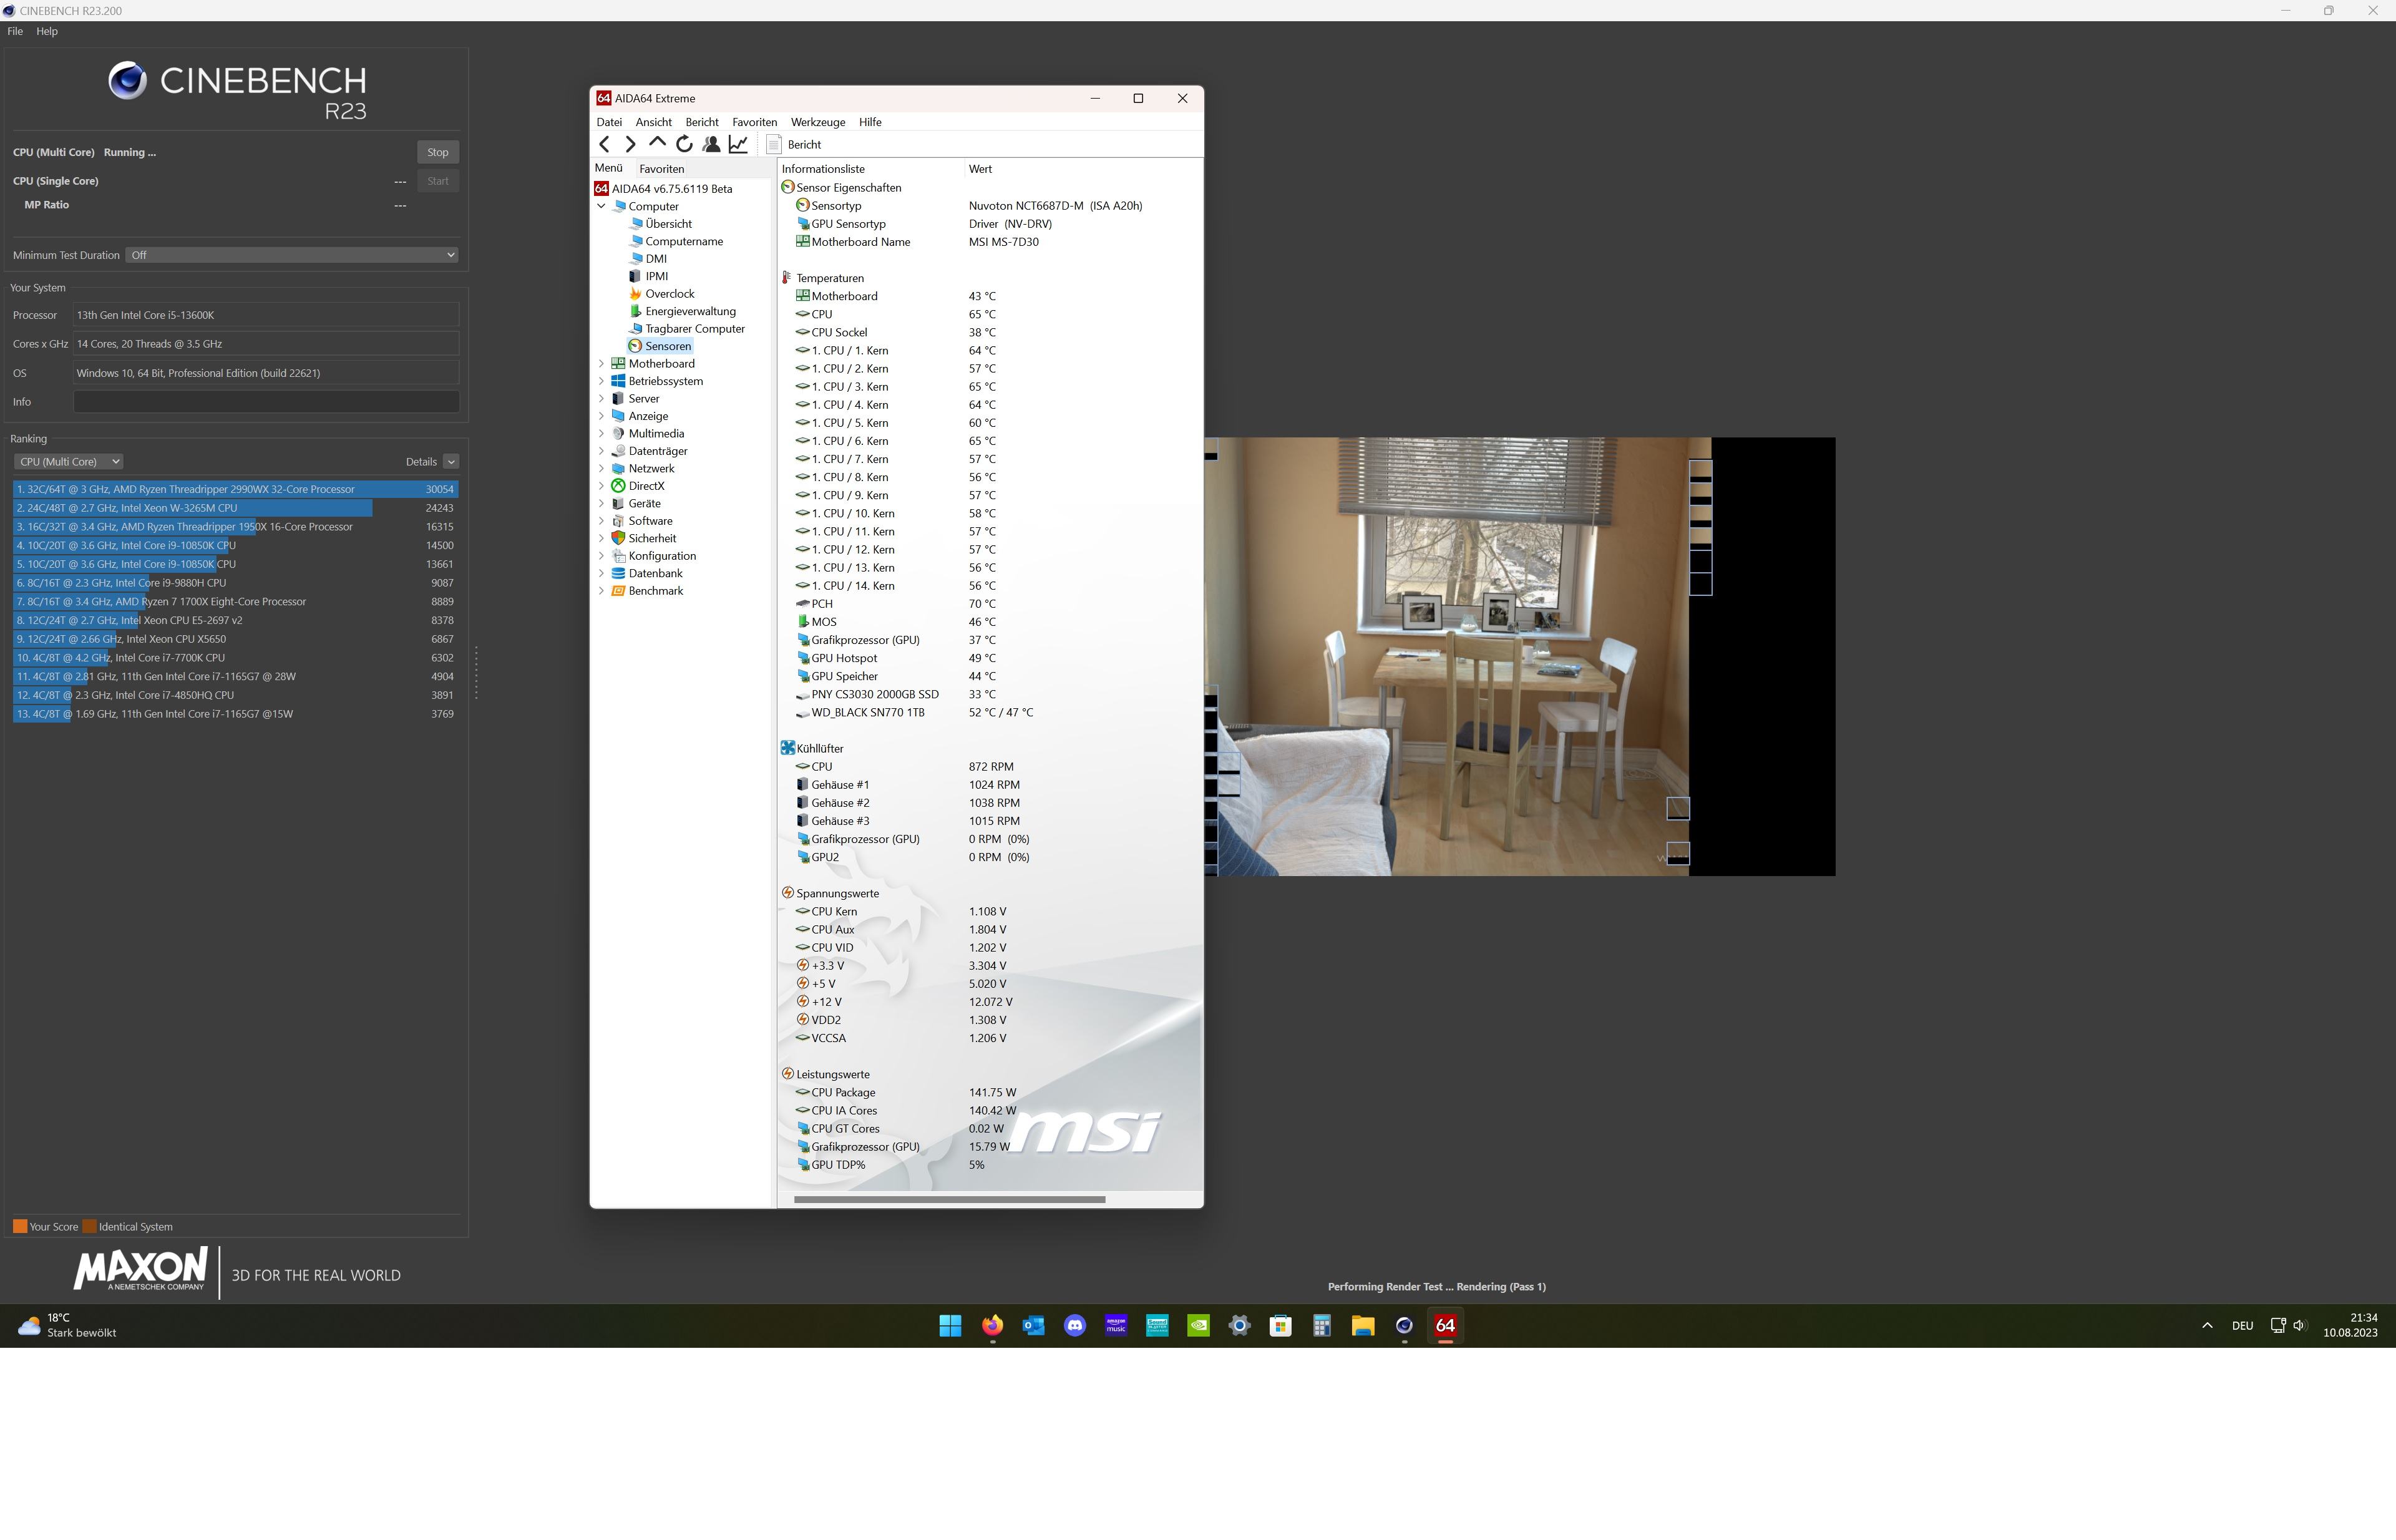Screen dimensions: 2396x1540
Task: Open the graph chart icon in AIDA64 toolbar
Action: pos(738,145)
